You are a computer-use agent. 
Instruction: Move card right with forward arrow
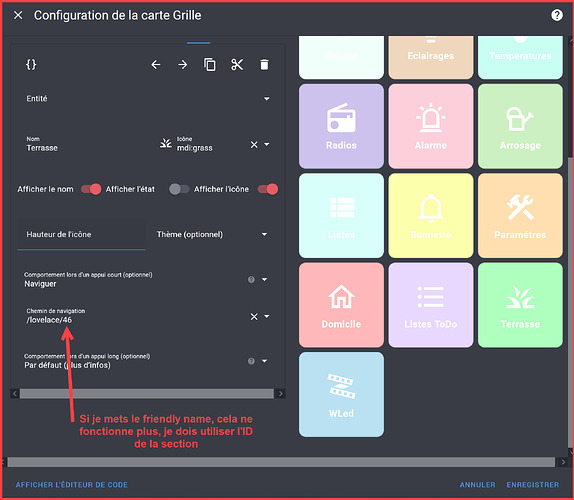coord(183,65)
